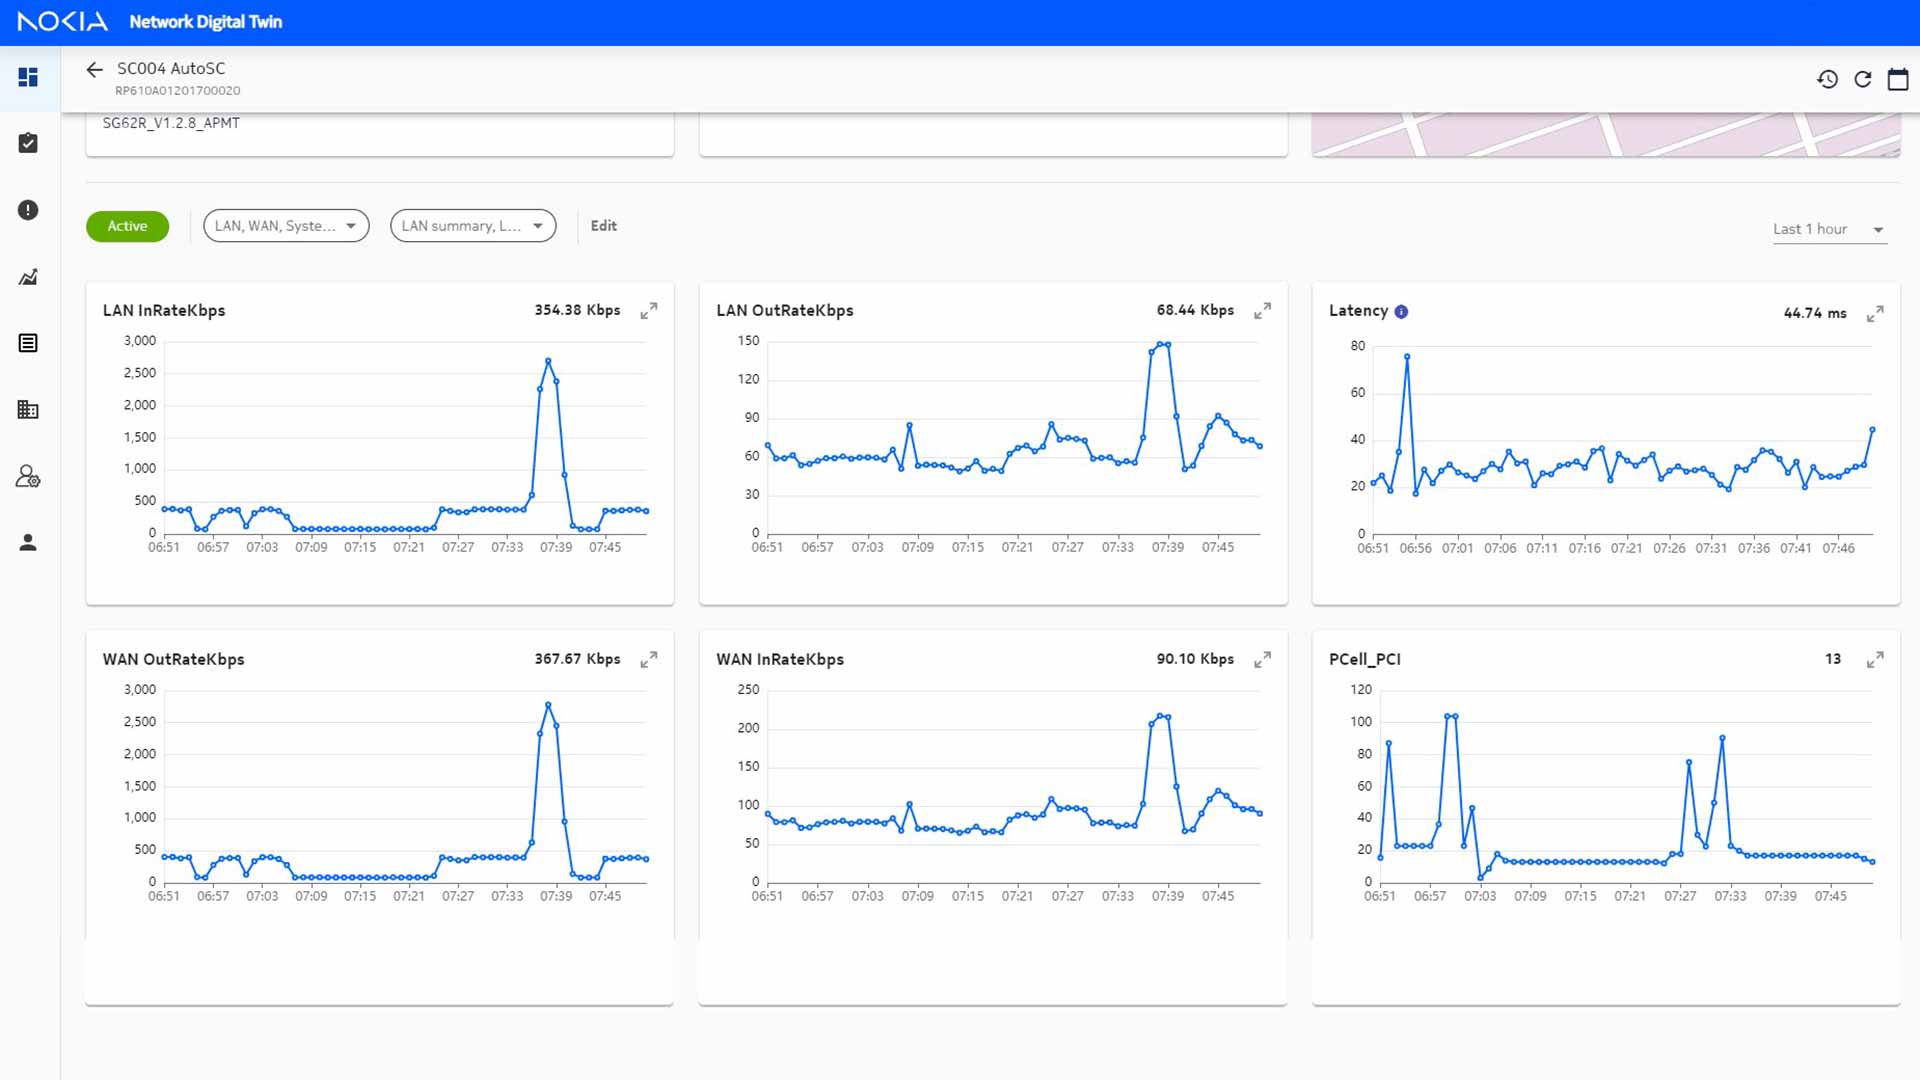Open the LAN, WAN, System dropdown
1920x1080 pixels.
[286, 226]
